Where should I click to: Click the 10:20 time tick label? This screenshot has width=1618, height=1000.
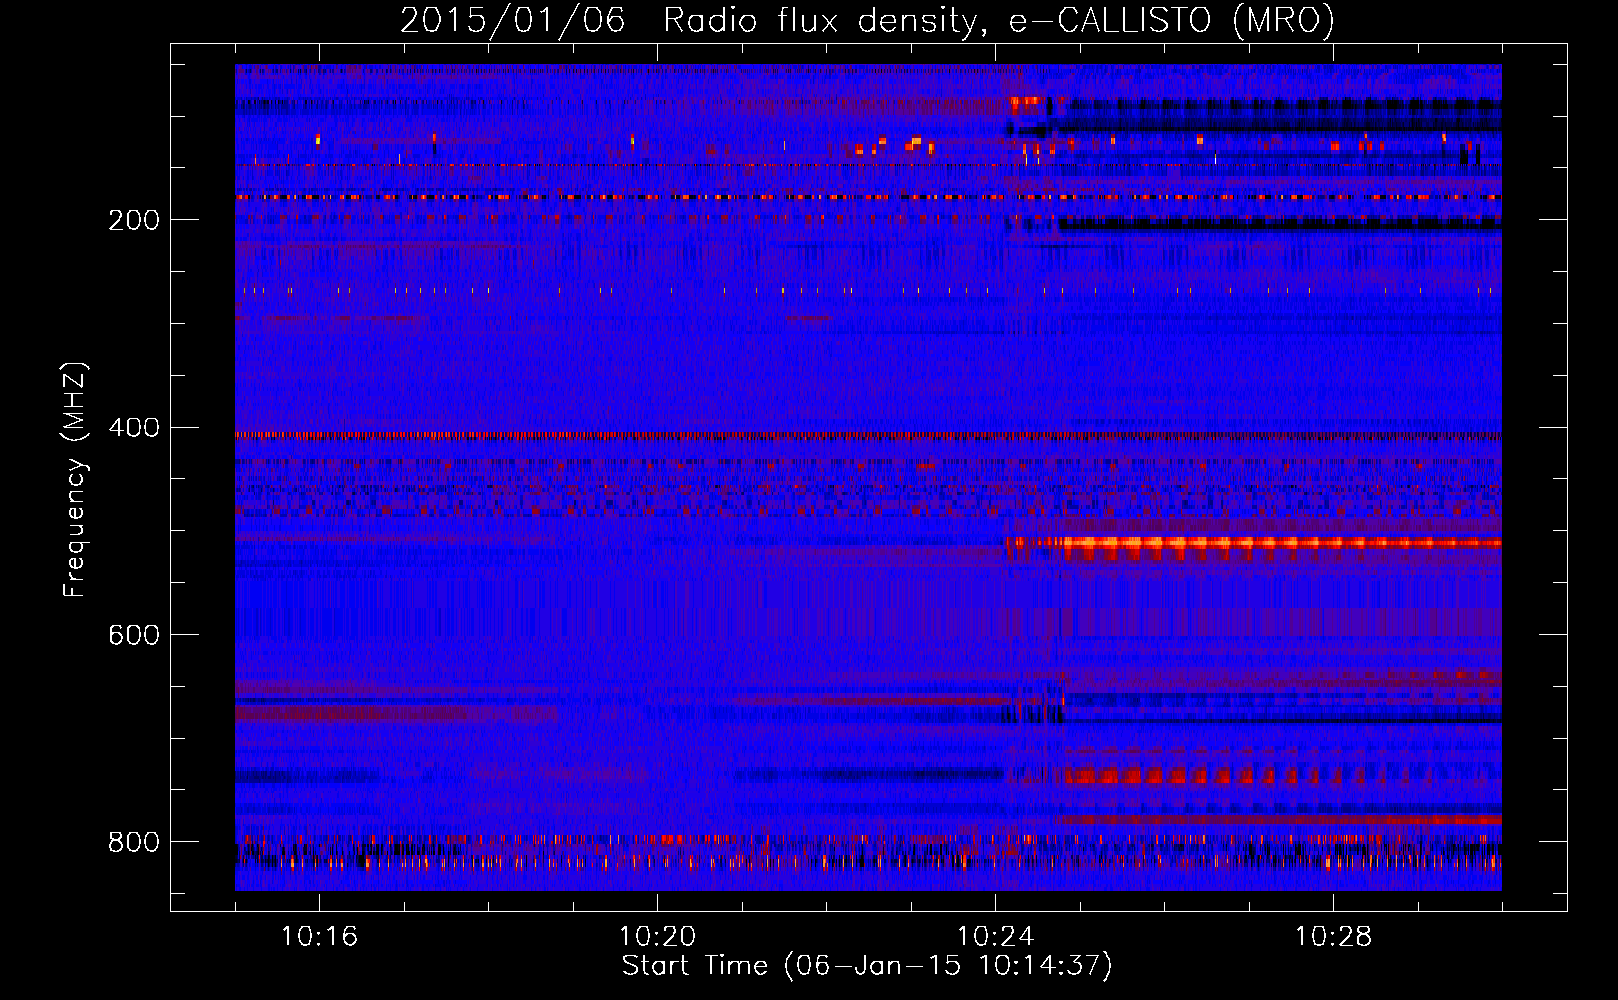tap(657, 936)
